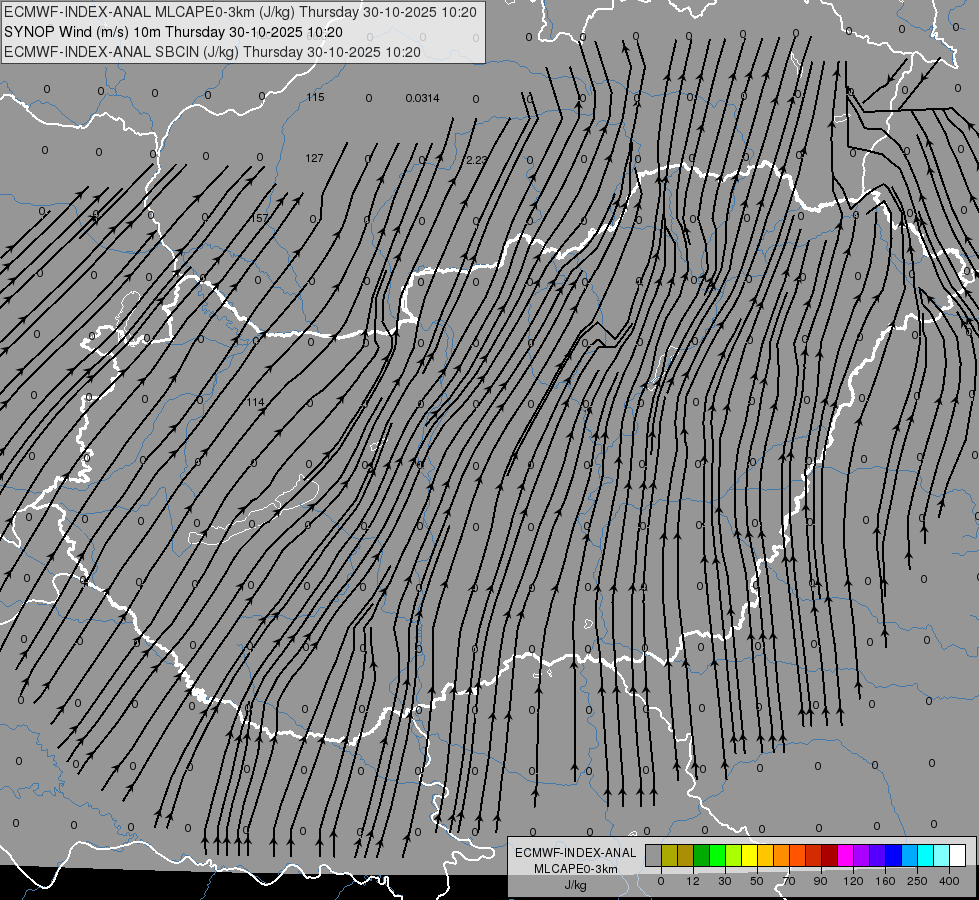Viewport: 979px width, 900px height.
Task: Click the legend scale value 30
Action: (x=725, y=881)
